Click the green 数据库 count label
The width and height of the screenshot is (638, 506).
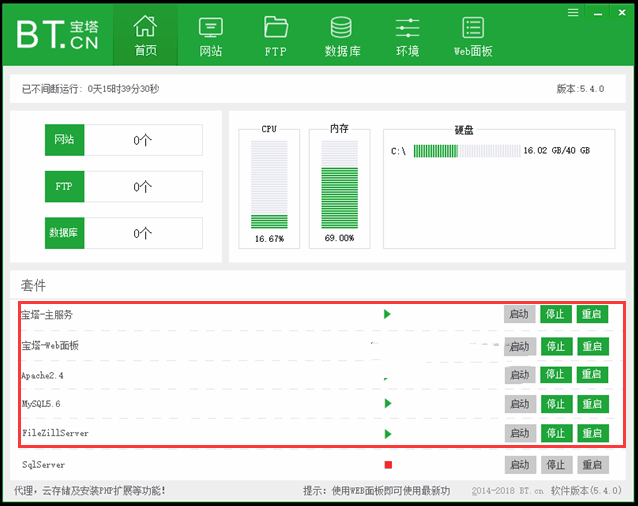(x=64, y=233)
